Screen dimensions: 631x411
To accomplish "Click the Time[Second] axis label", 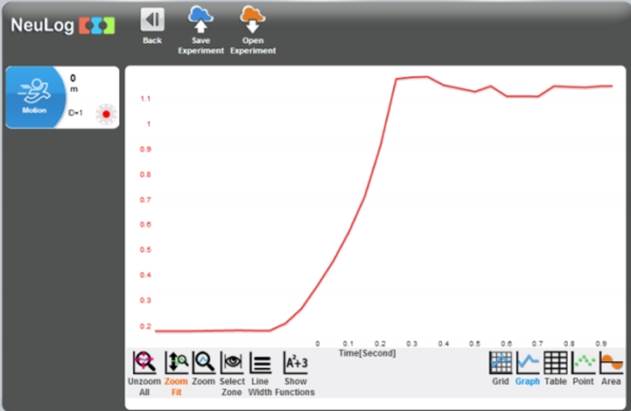I will point(366,353).
